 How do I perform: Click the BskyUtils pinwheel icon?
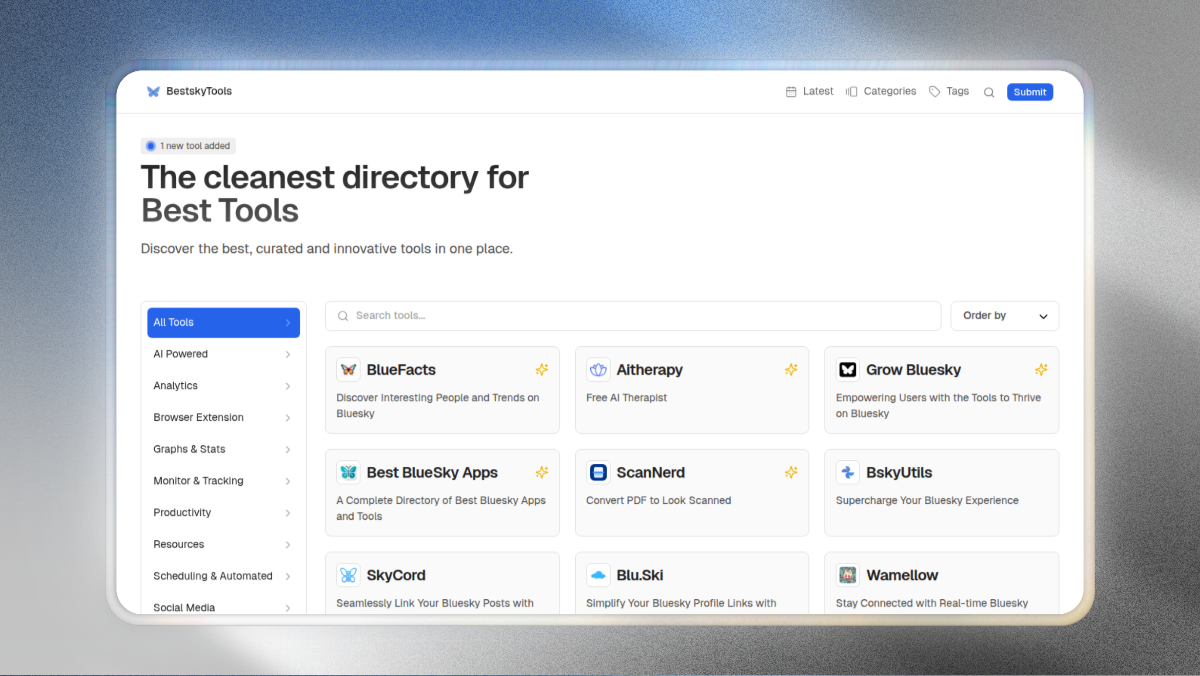point(847,473)
